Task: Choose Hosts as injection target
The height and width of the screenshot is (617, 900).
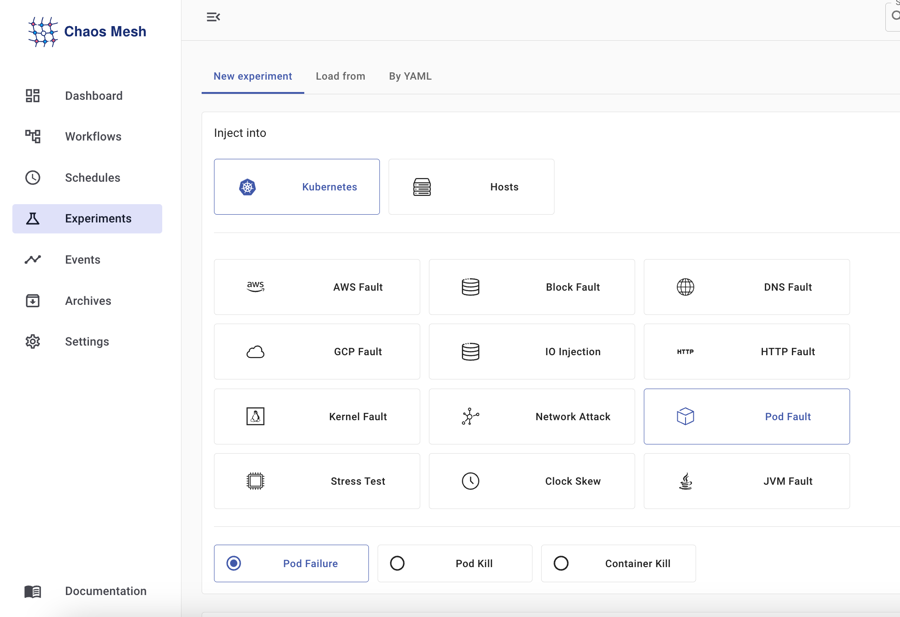Action: tap(471, 187)
